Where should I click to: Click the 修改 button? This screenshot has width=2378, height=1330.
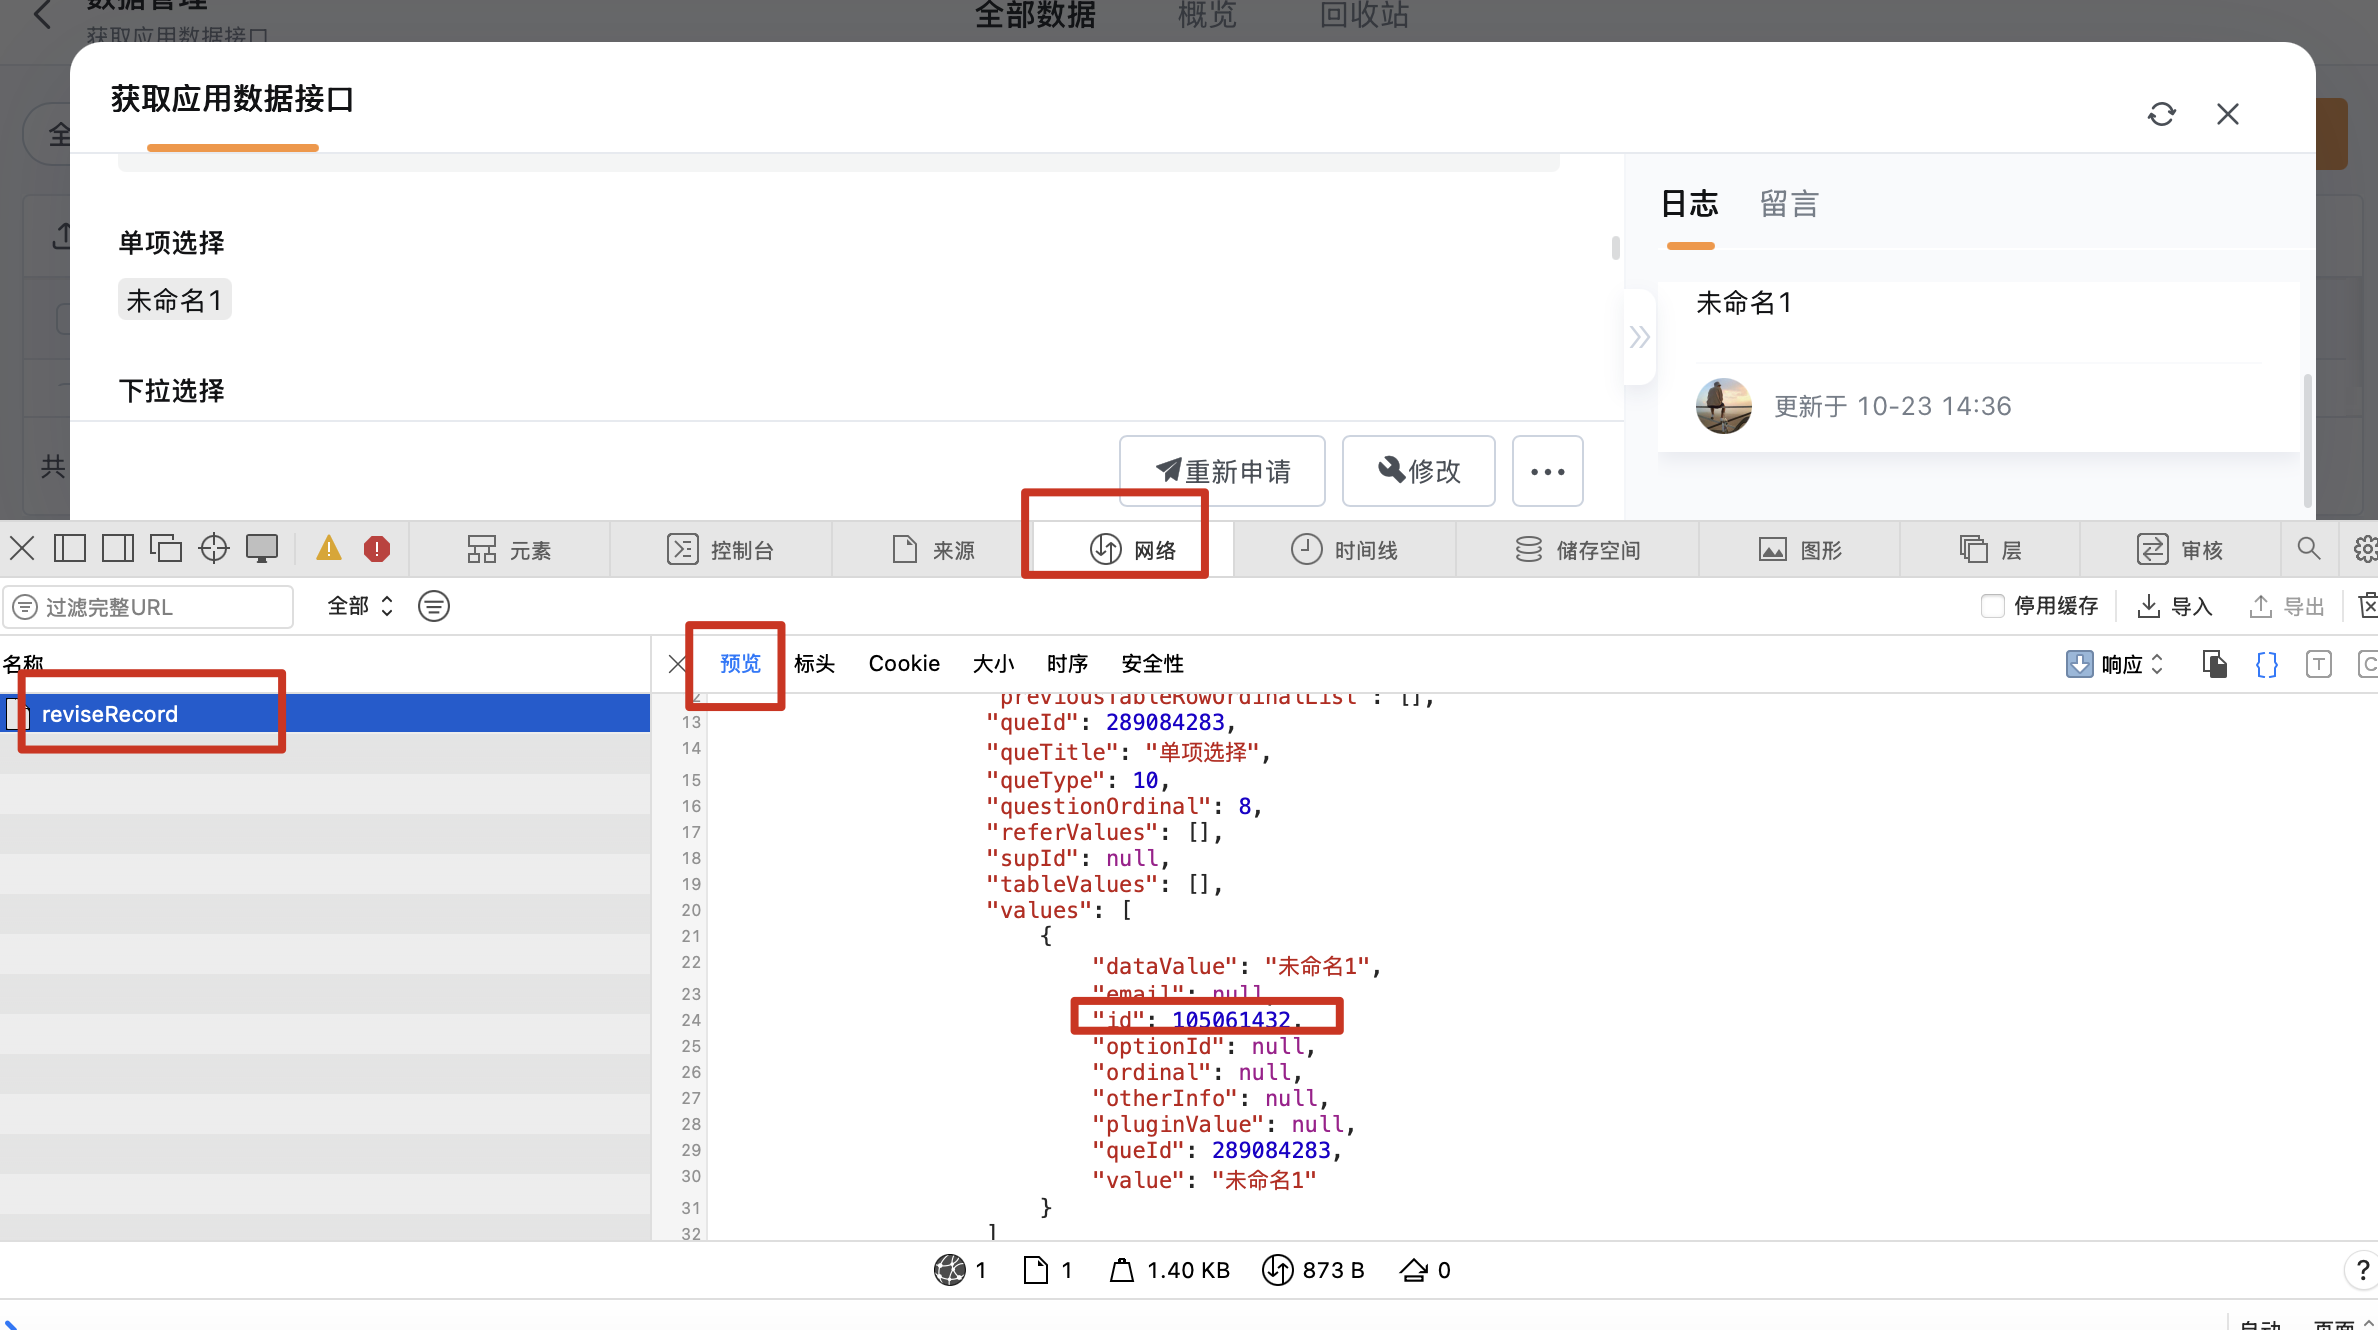point(1418,471)
